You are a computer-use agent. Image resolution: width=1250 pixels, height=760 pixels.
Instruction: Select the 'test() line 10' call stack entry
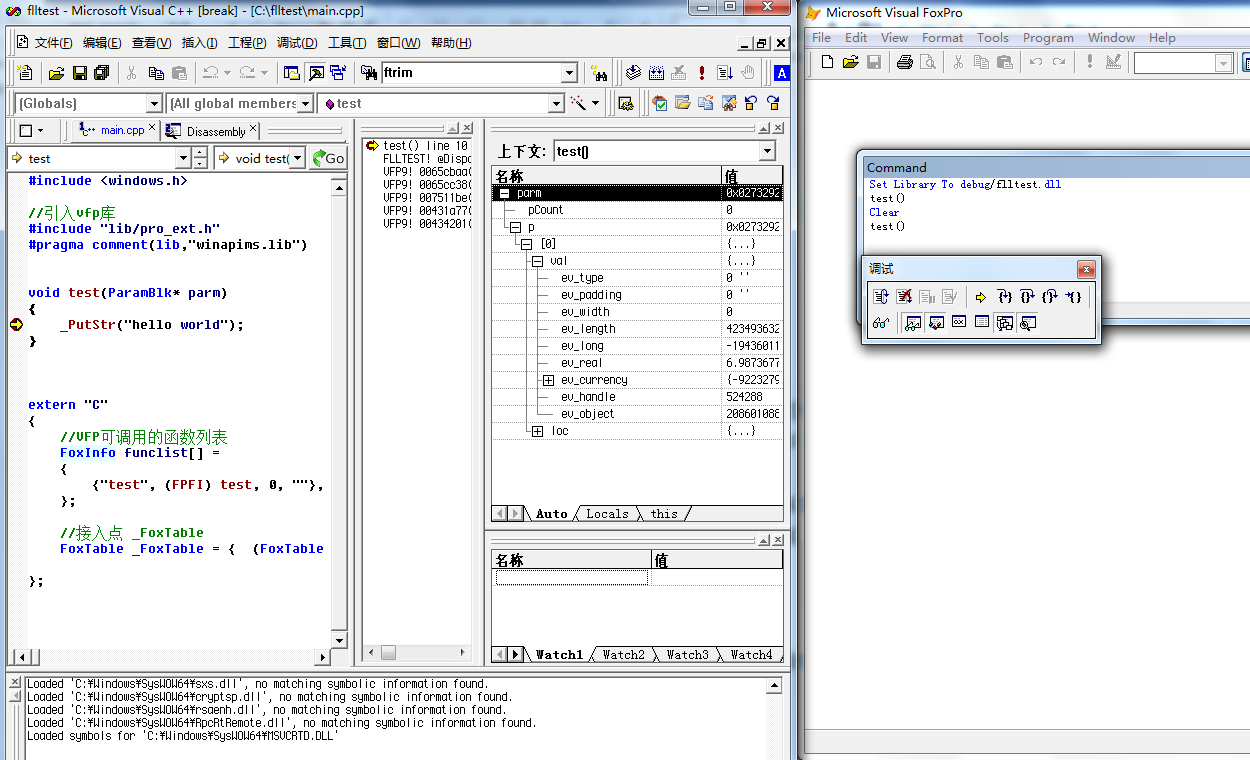(425, 146)
